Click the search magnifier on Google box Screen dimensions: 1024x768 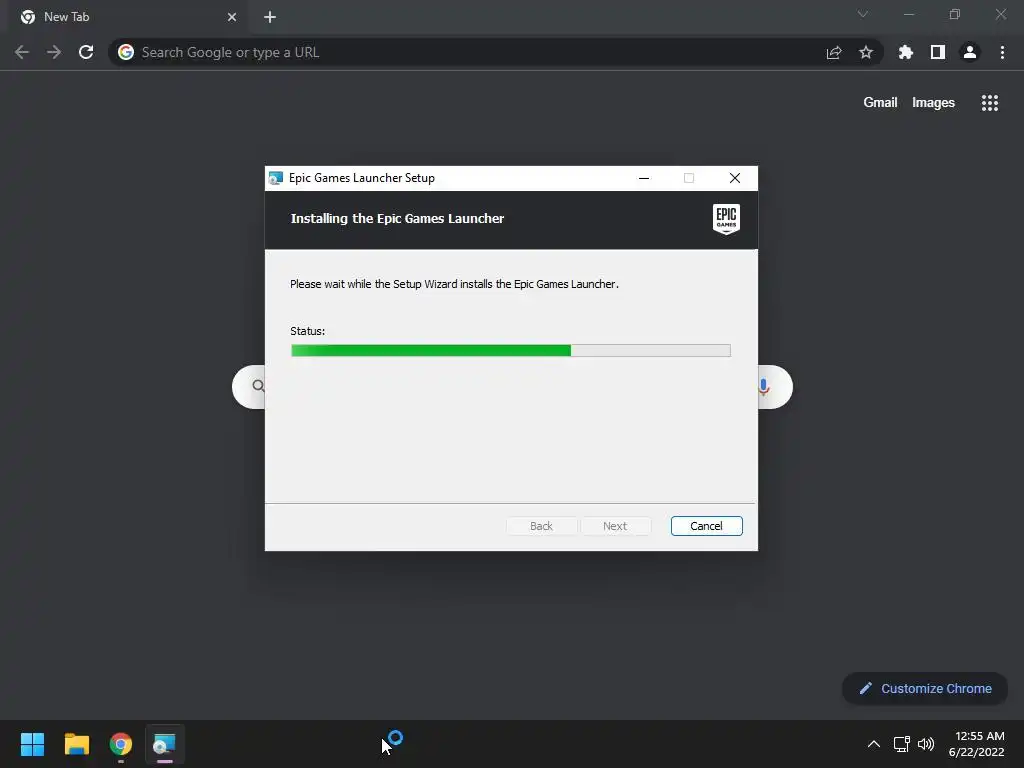click(258, 386)
